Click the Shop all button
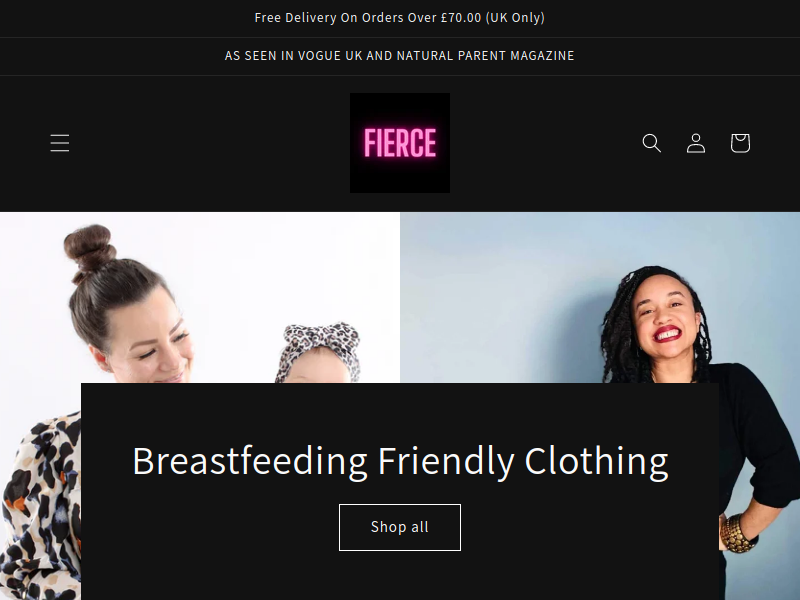Viewport: 800px width, 600px height. 400,527
